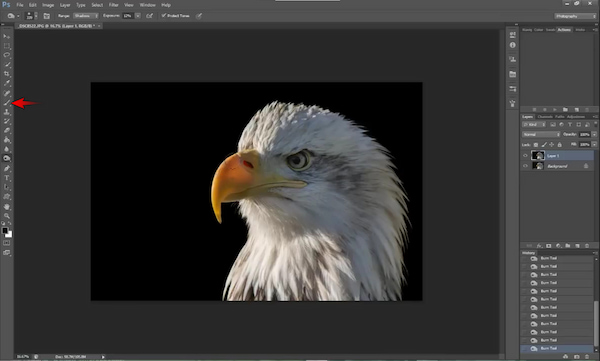
Task: Click the background color swatch
Action: click(x=9, y=235)
